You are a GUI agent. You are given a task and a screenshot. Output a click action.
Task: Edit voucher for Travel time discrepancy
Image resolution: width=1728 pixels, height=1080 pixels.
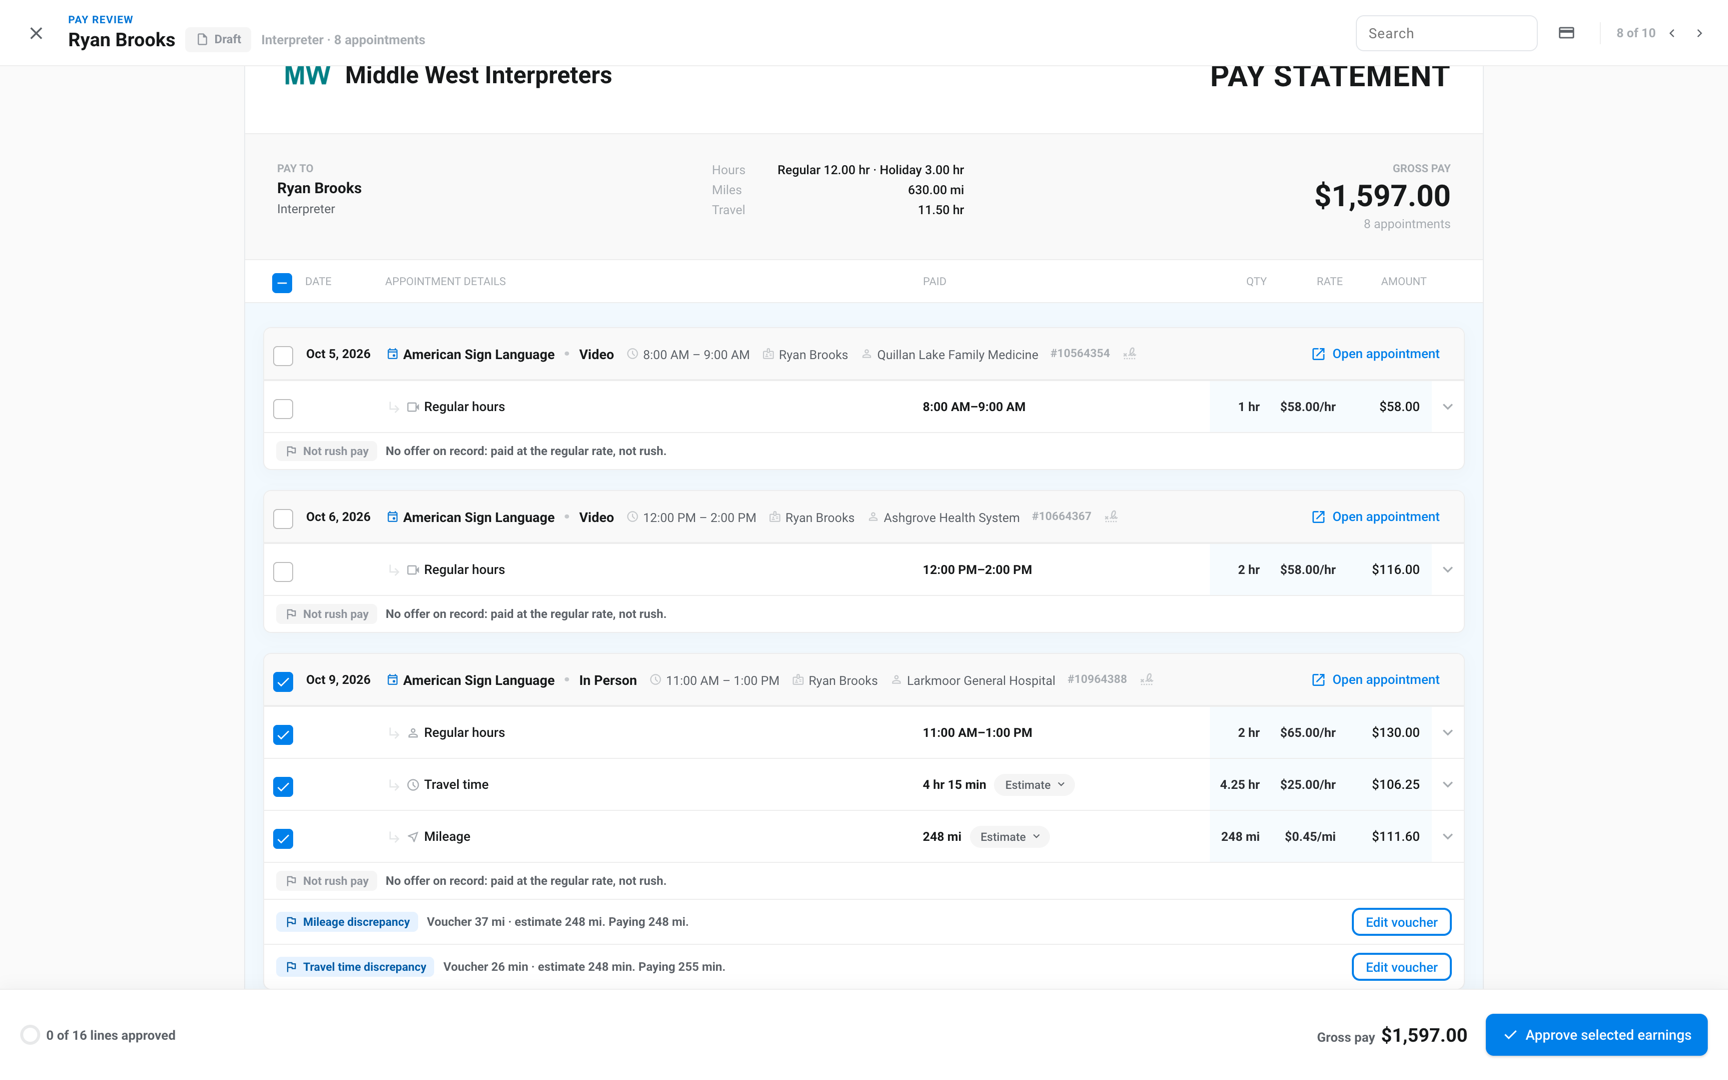click(x=1401, y=967)
